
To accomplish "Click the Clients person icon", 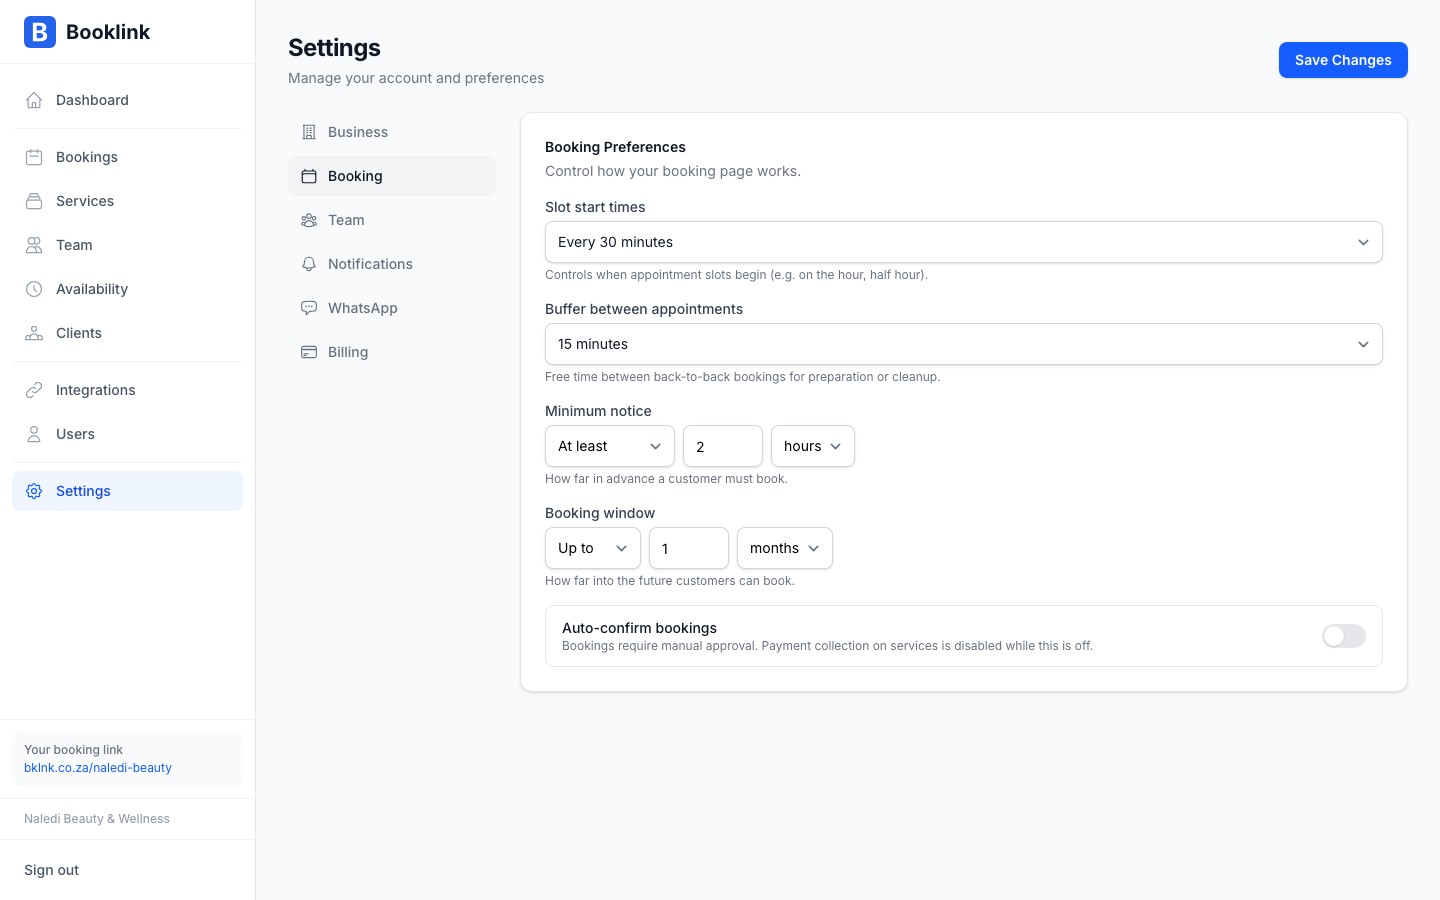I will 34,333.
